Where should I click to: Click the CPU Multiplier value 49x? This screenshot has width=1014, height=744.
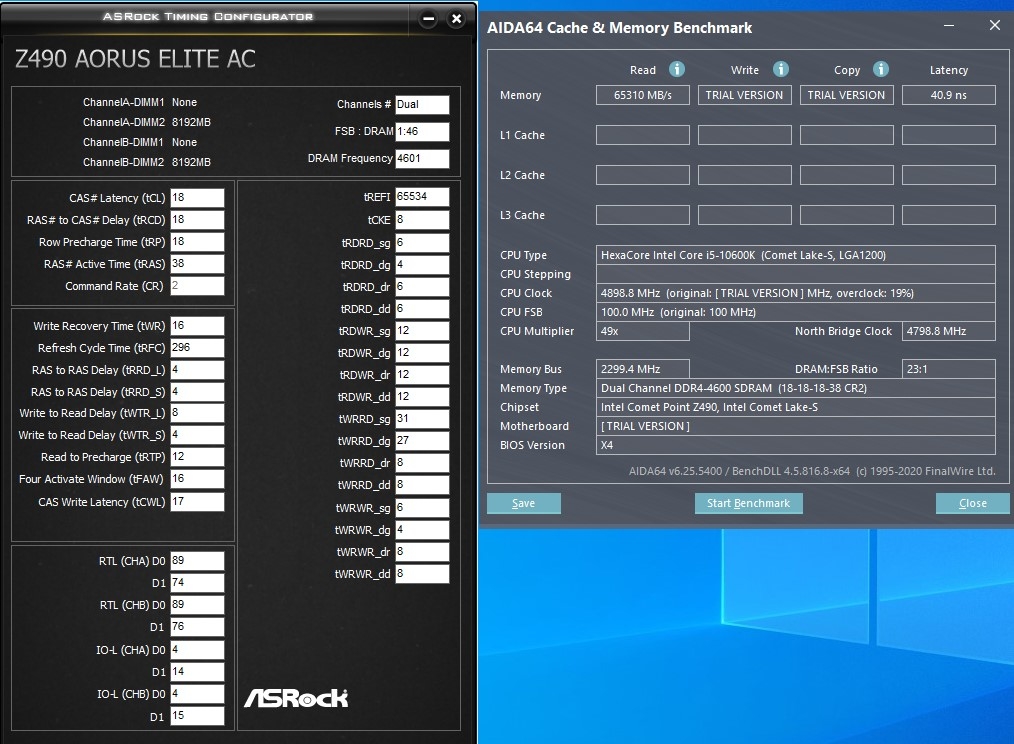pos(643,331)
